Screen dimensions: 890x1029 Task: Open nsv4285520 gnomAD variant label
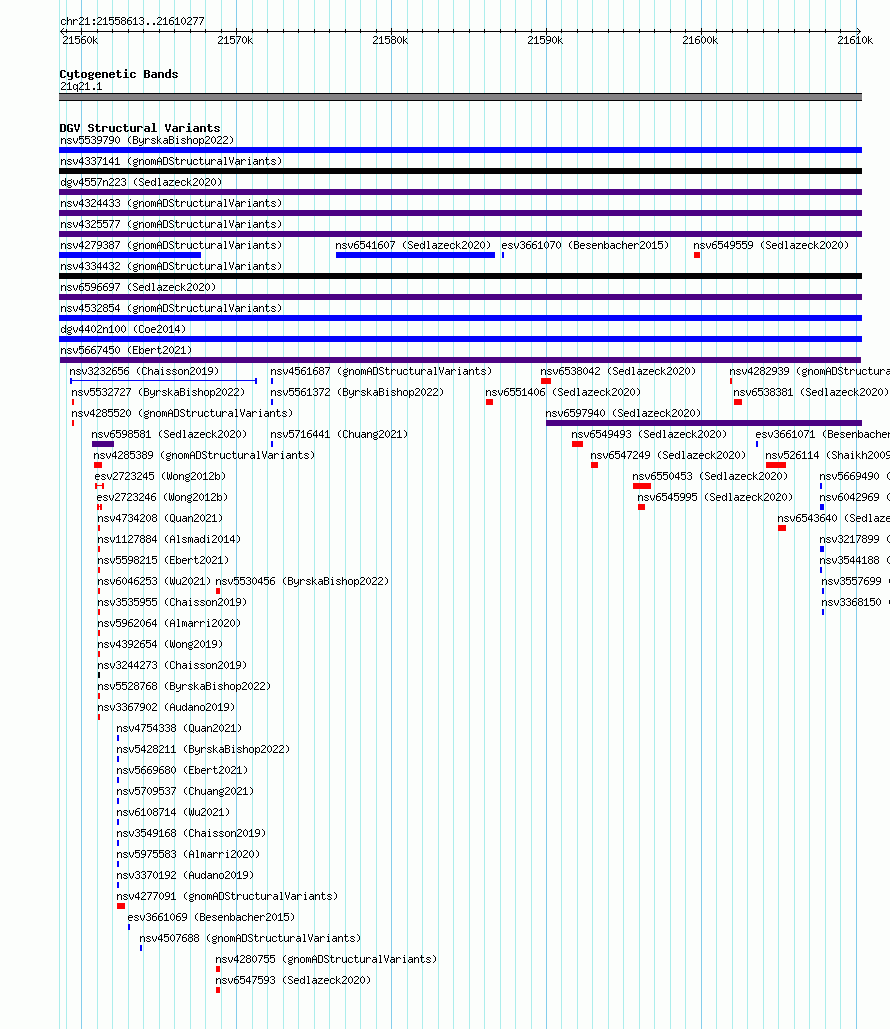pos(182,413)
